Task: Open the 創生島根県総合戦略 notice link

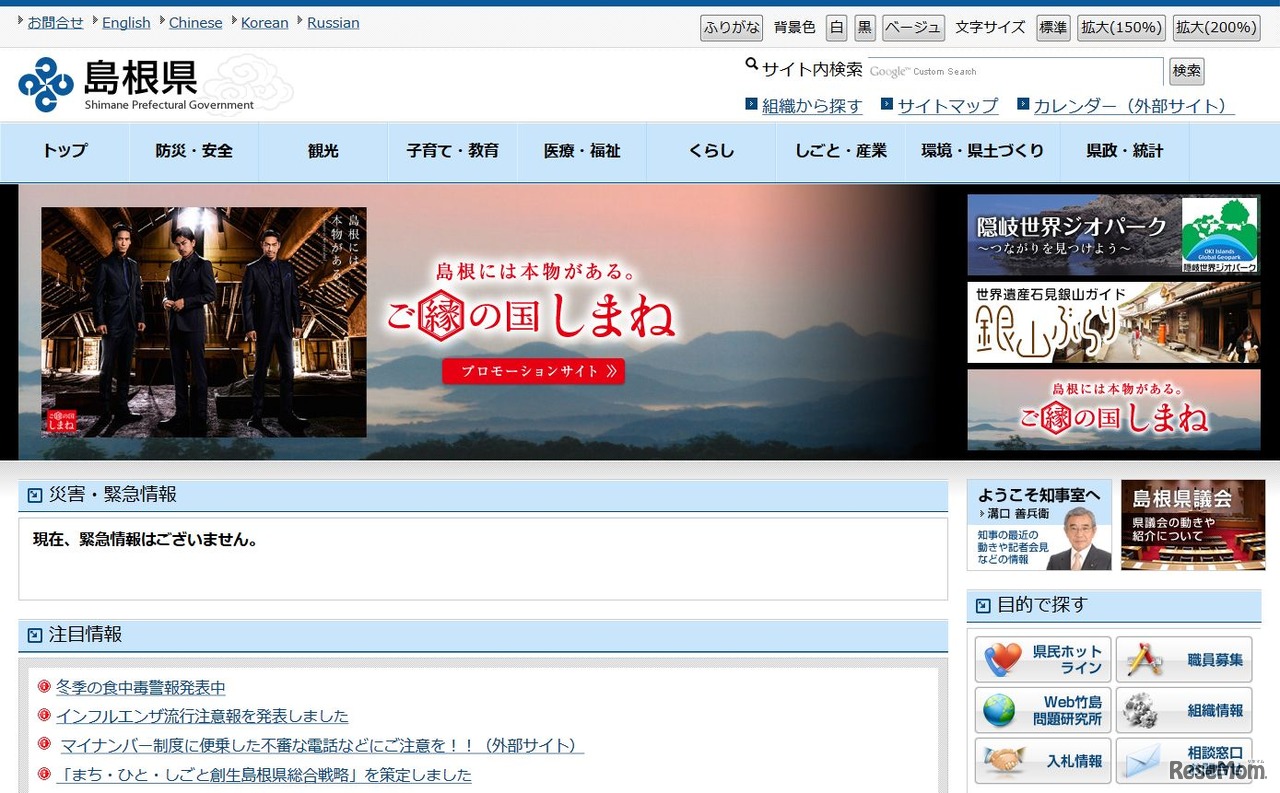Action: pos(264,774)
